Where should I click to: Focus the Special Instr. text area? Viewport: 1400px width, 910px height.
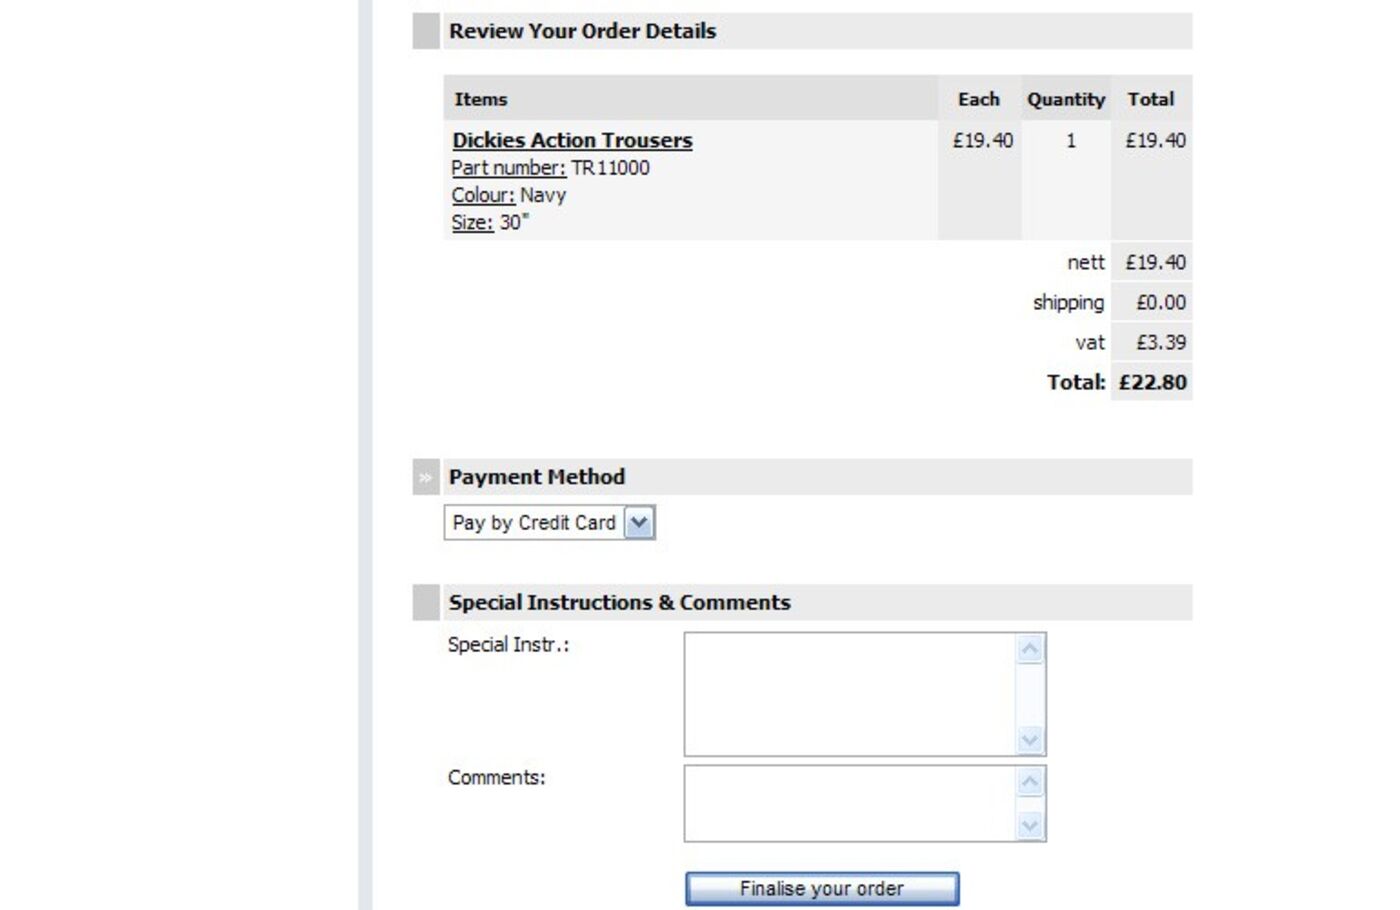pos(850,694)
